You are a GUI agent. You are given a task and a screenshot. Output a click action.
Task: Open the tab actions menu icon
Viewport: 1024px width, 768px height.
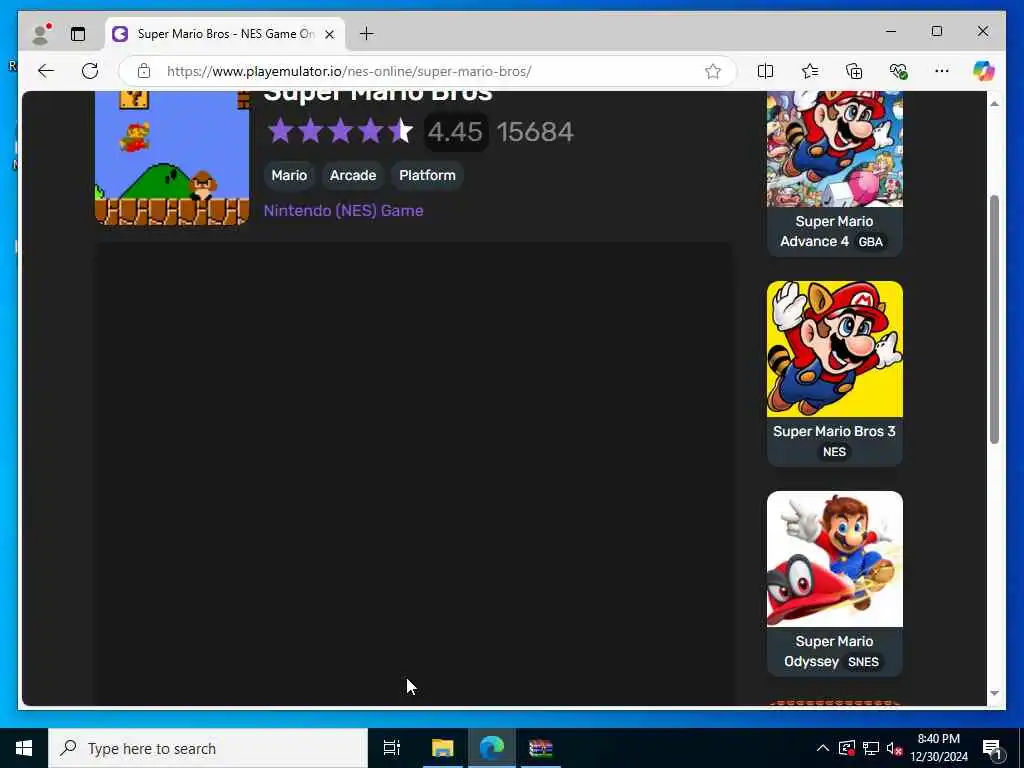[78, 34]
